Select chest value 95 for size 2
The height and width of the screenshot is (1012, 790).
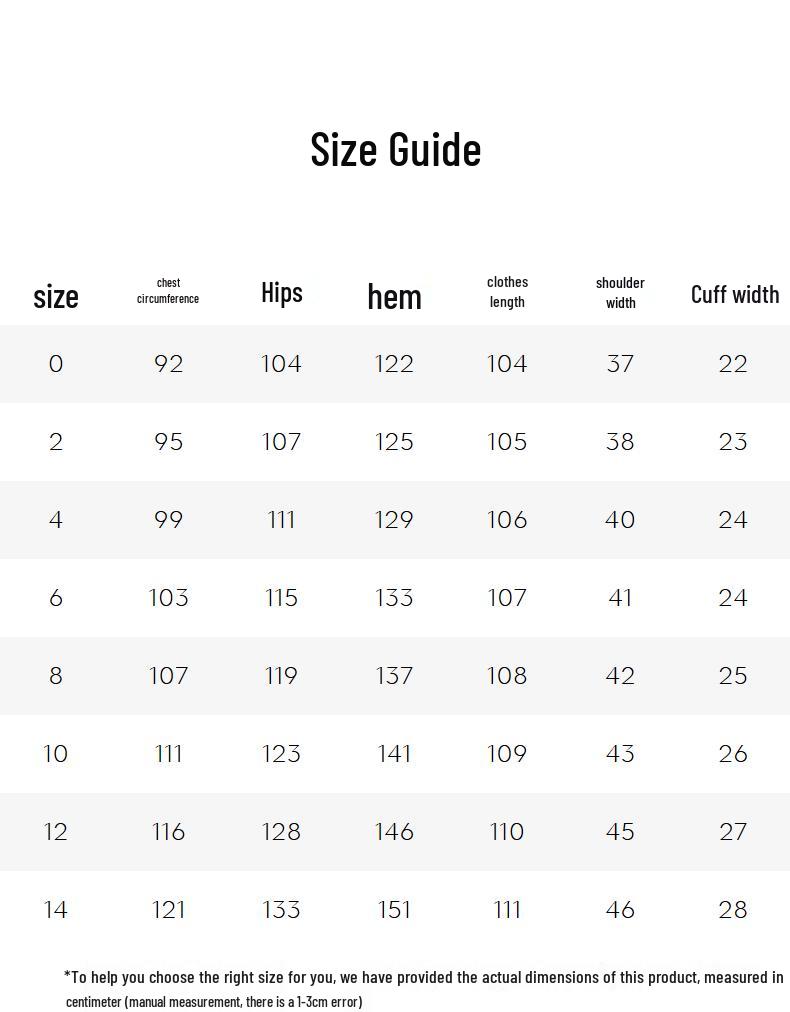169,442
